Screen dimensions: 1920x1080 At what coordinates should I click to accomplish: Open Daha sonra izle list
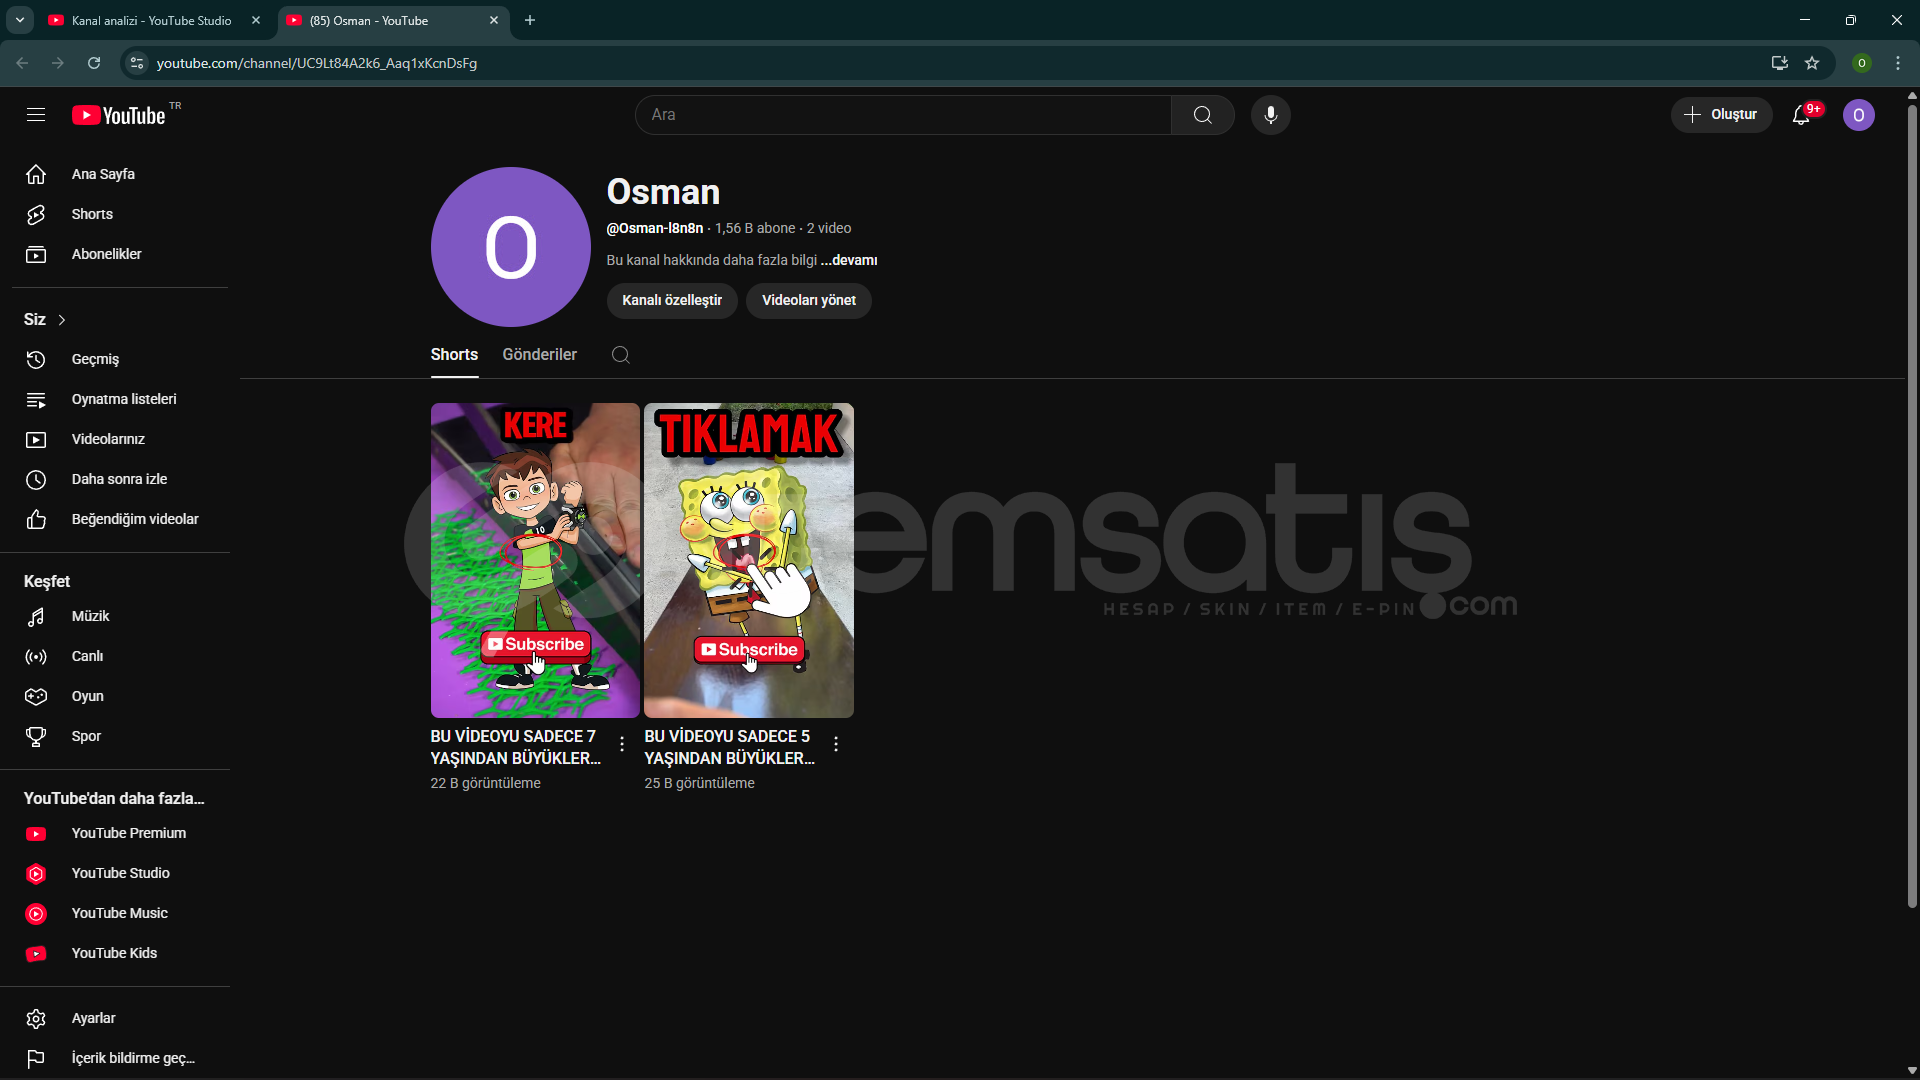pyautogui.click(x=120, y=479)
